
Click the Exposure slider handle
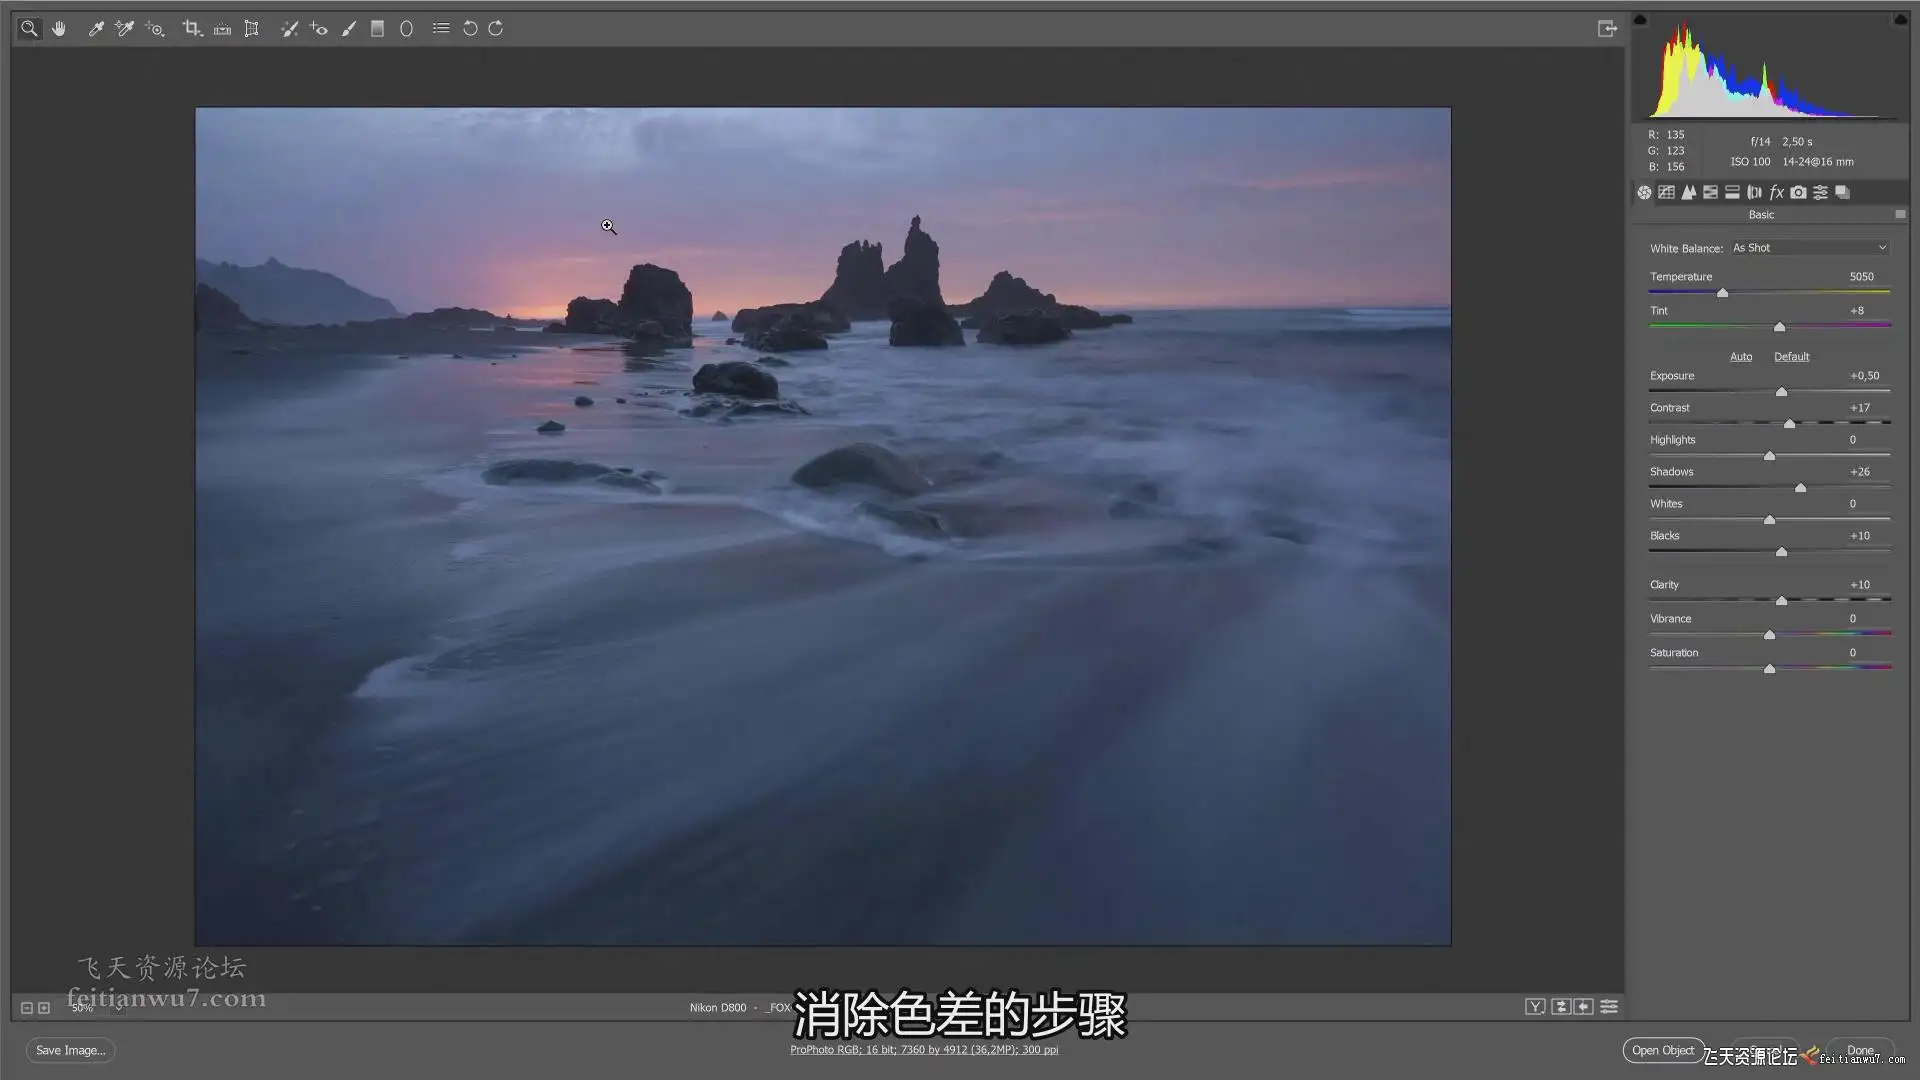click(x=1781, y=392)
